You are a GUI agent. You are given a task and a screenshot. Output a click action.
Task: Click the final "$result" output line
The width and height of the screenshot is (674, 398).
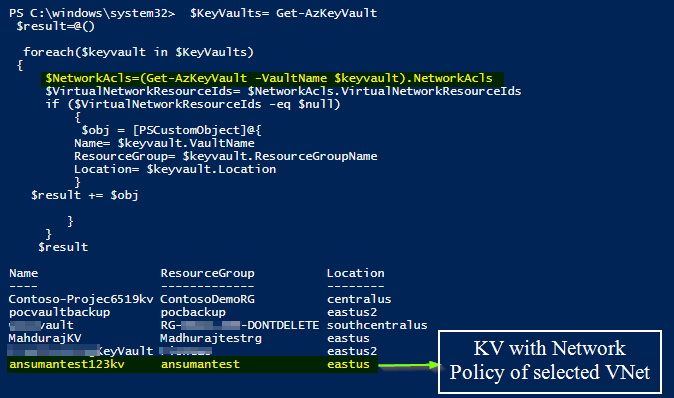[x=63, y=247]
